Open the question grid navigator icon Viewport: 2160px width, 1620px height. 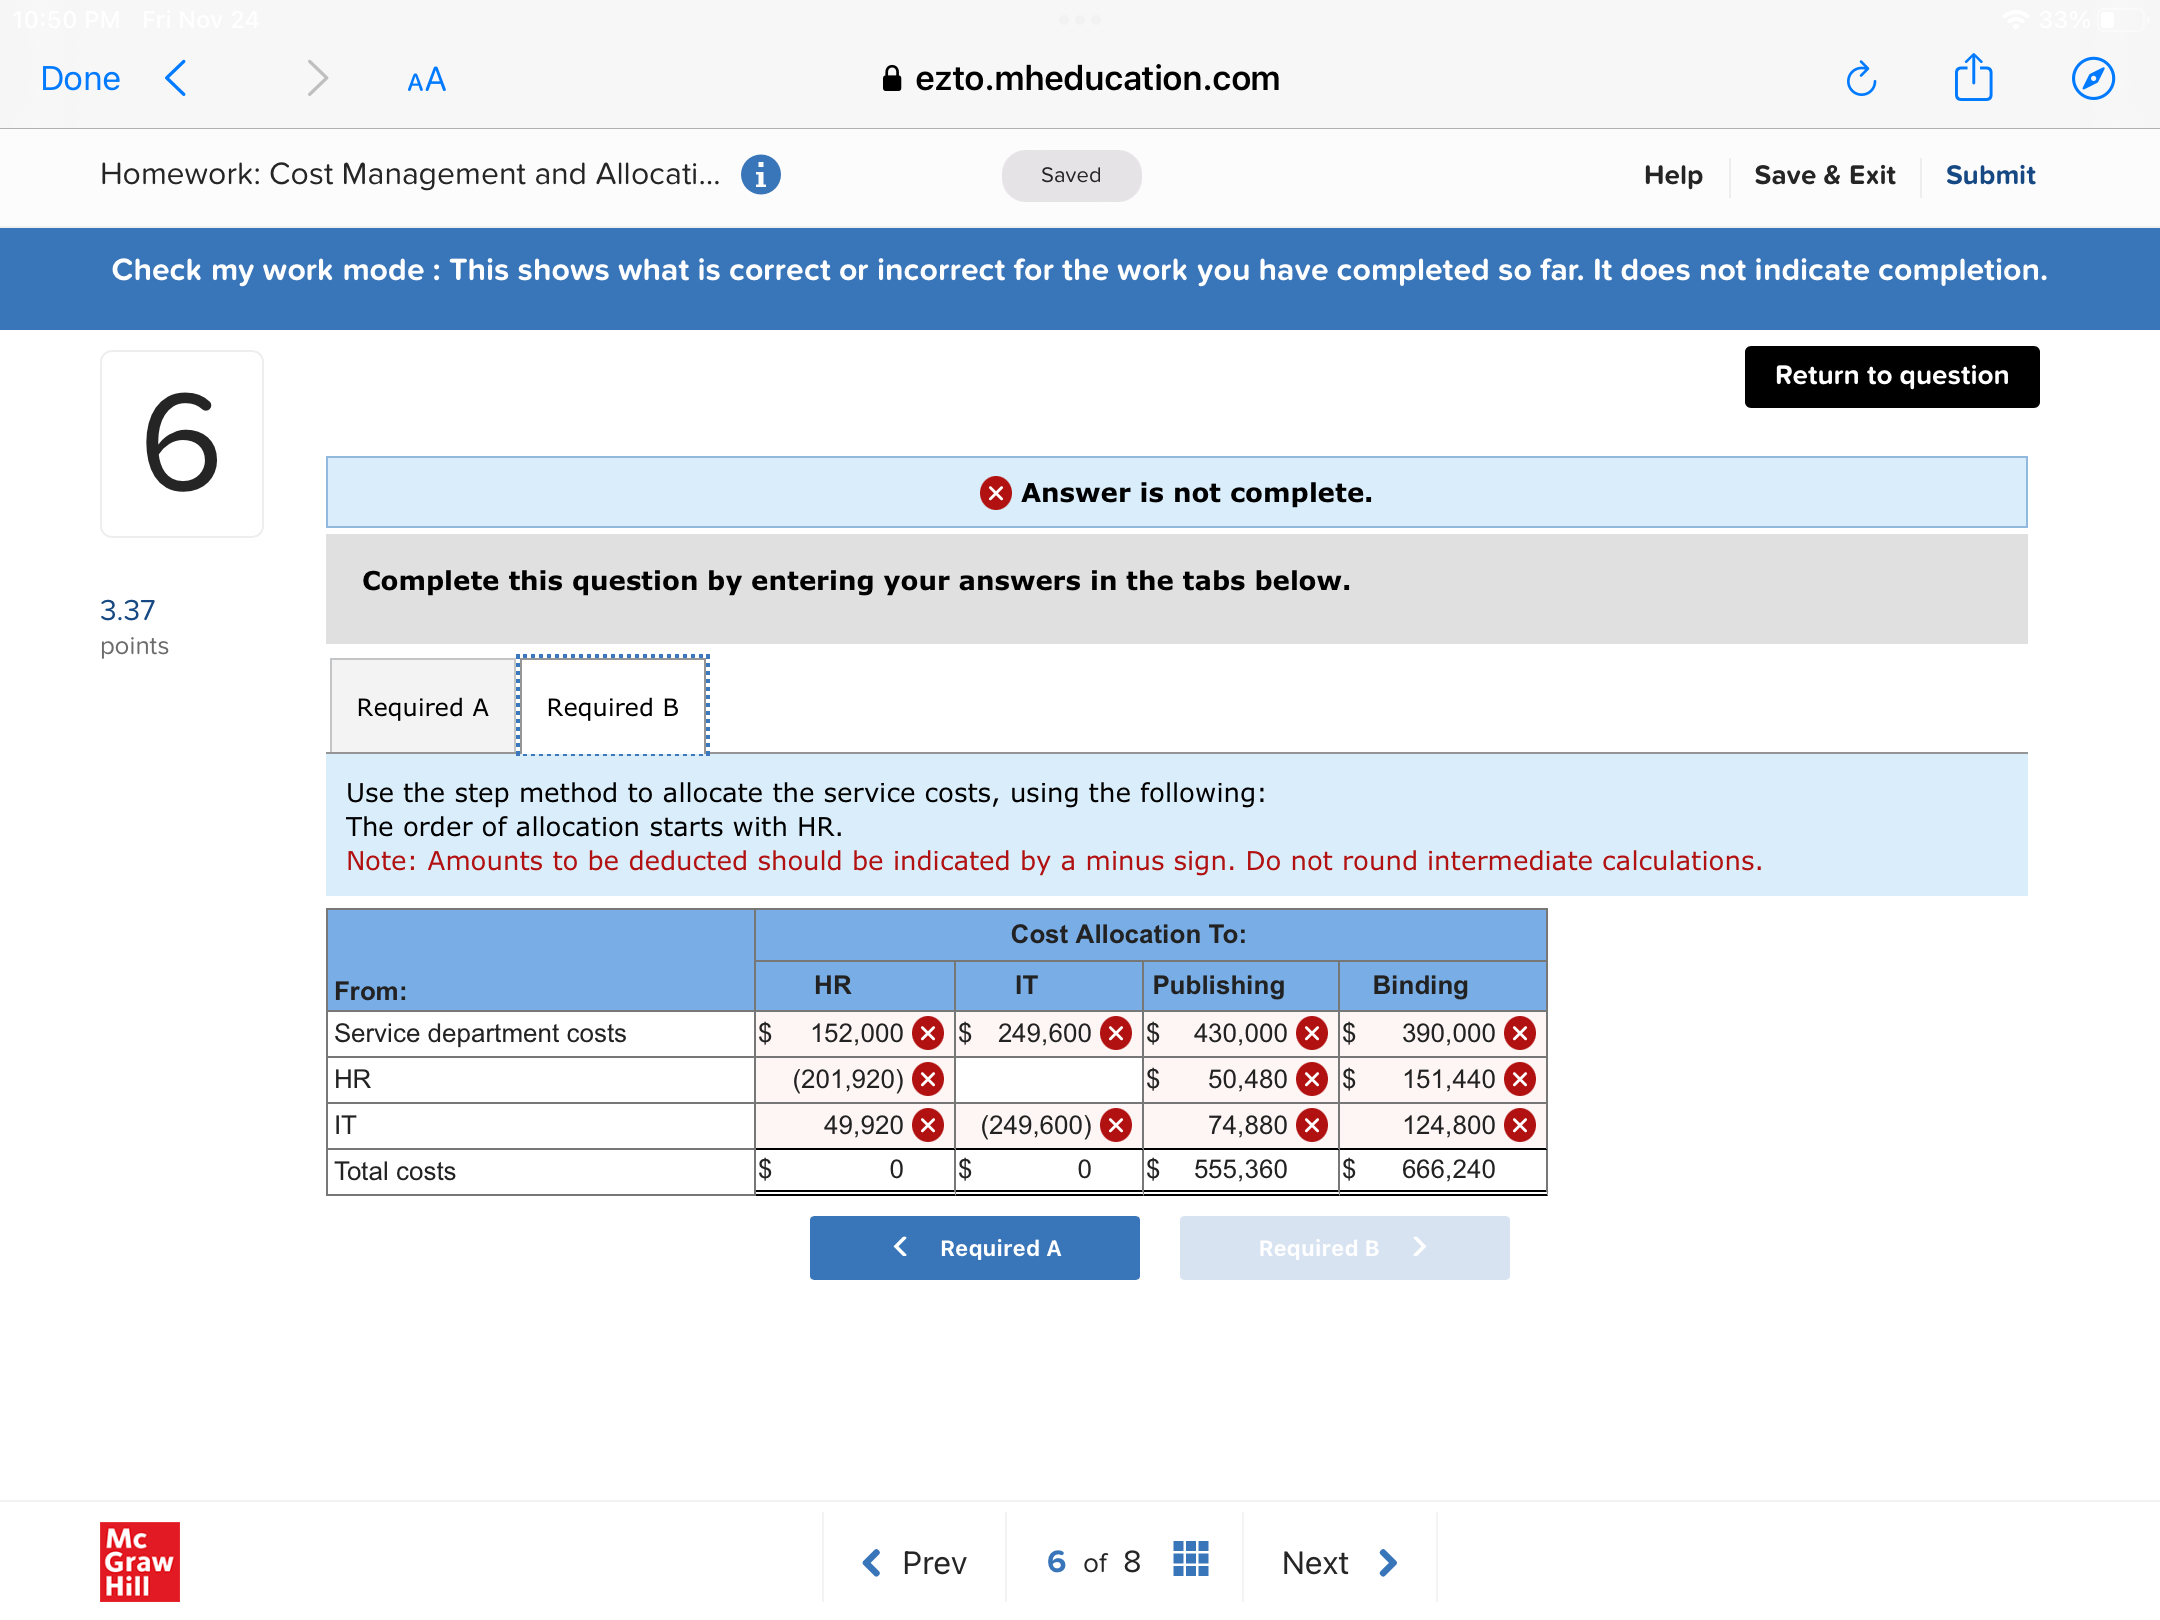pos(1190,1560)
